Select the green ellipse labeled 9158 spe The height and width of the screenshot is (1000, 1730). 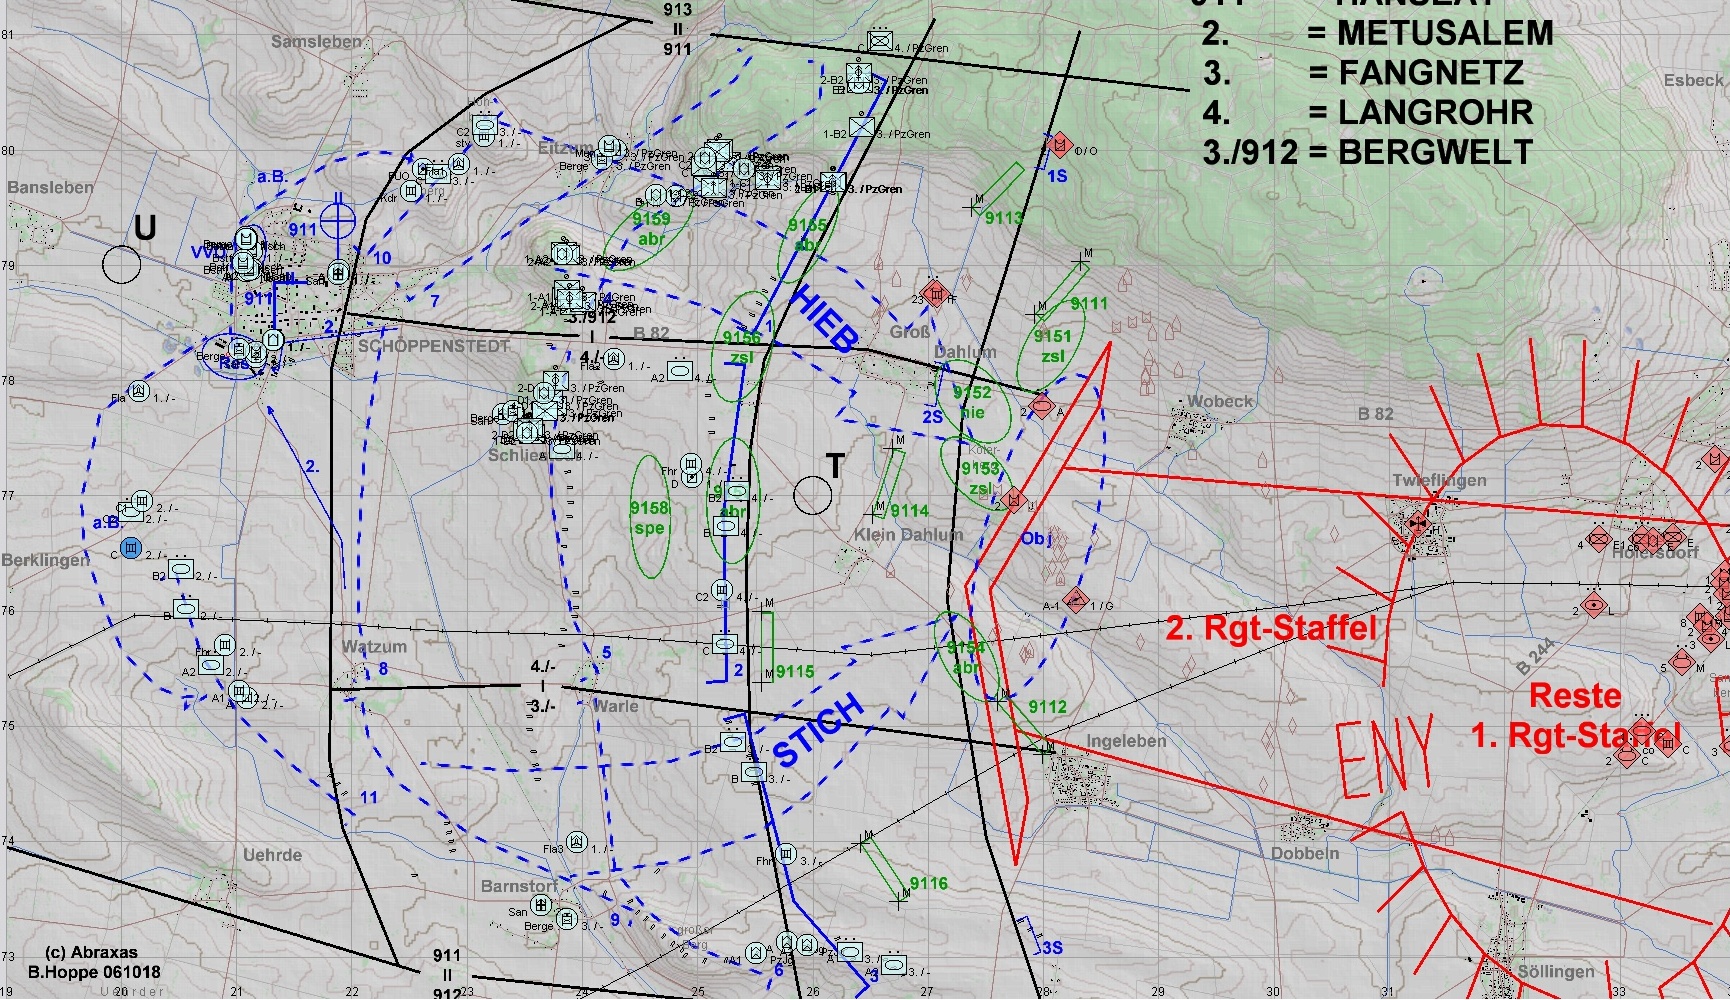[649, 516]
